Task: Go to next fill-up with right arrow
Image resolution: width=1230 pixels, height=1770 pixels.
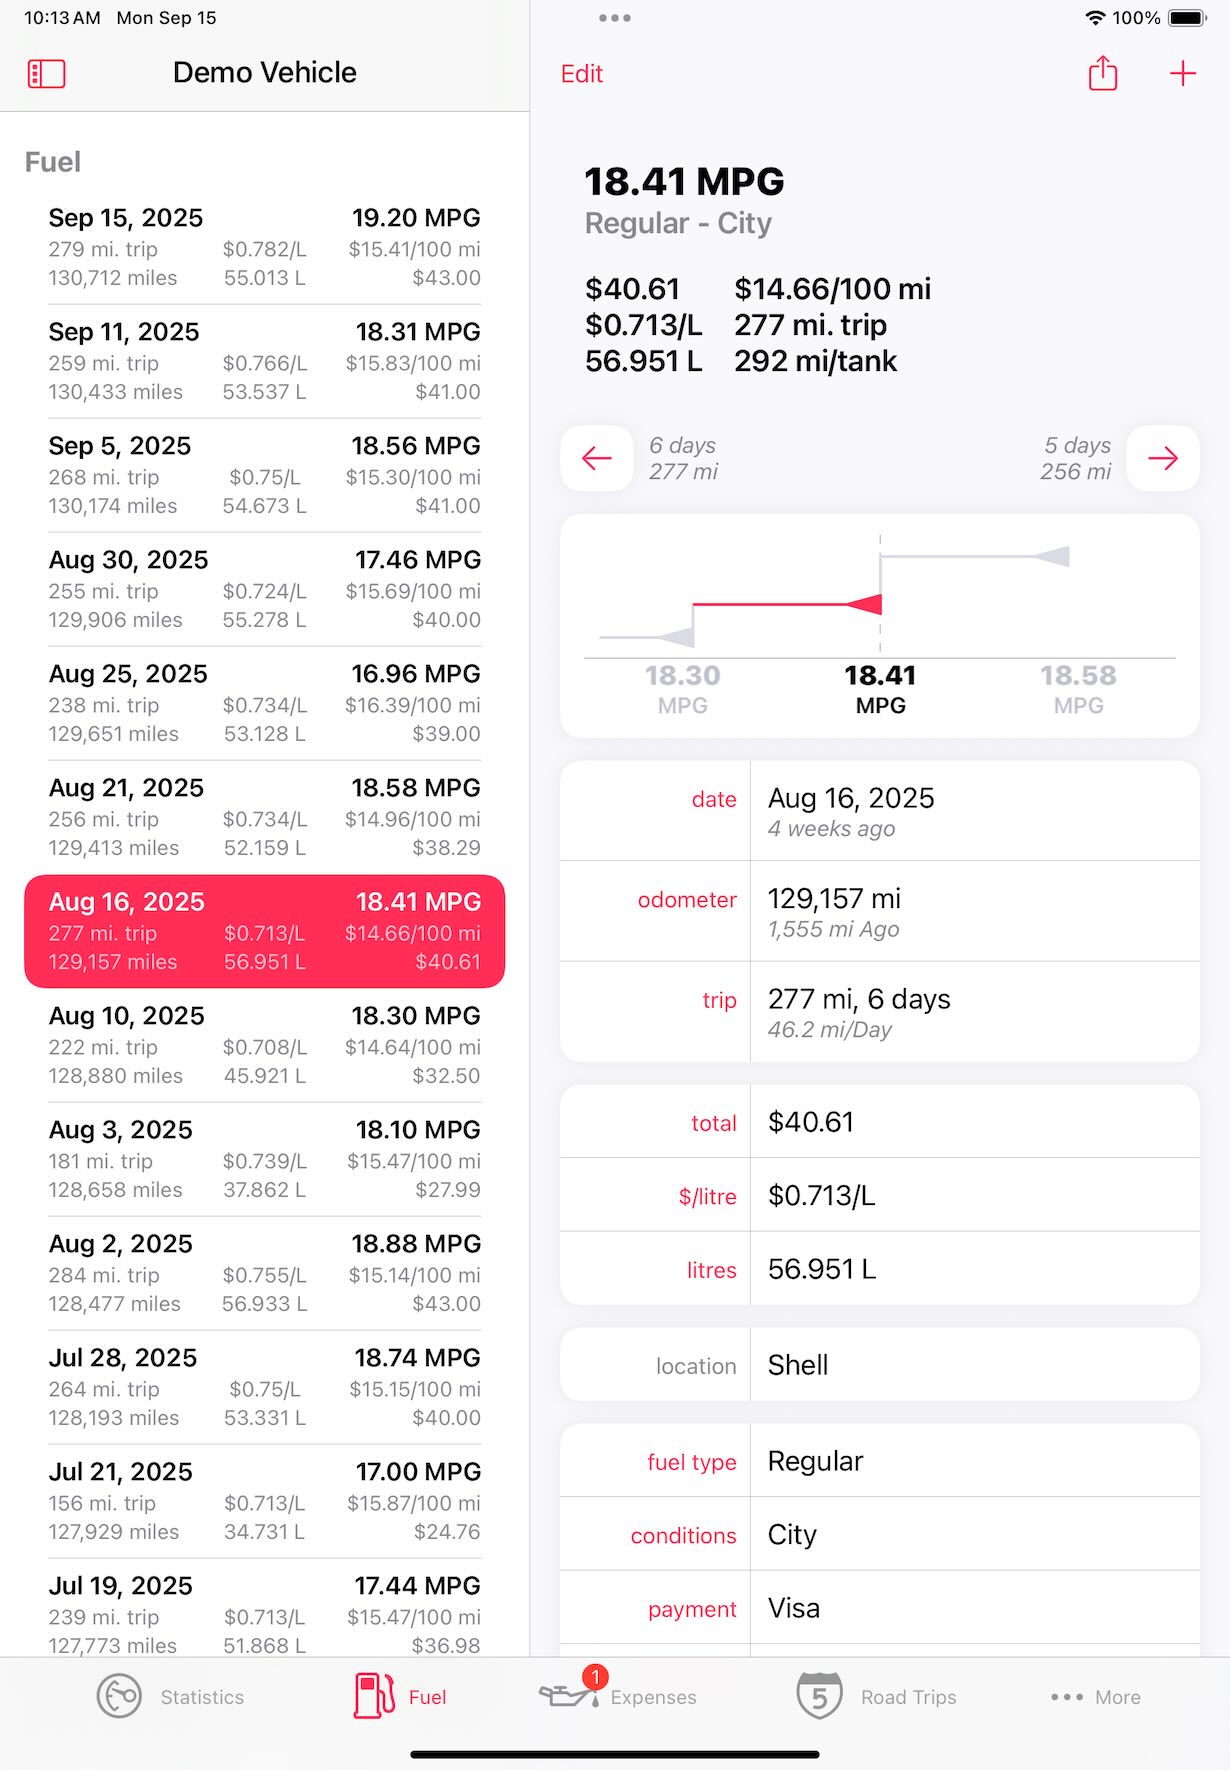Action: coord(1163,458)
